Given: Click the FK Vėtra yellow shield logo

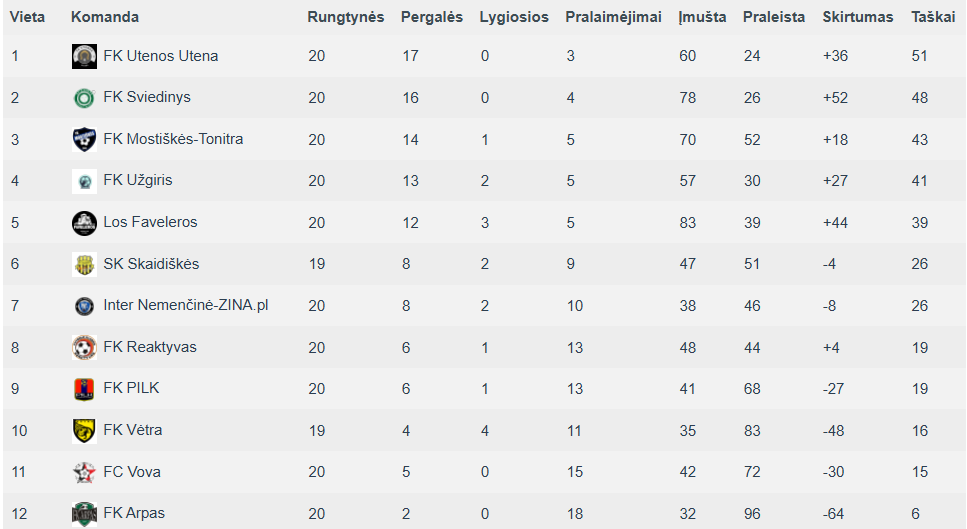Looking at the screenshot, I should [x=84, y=431].
